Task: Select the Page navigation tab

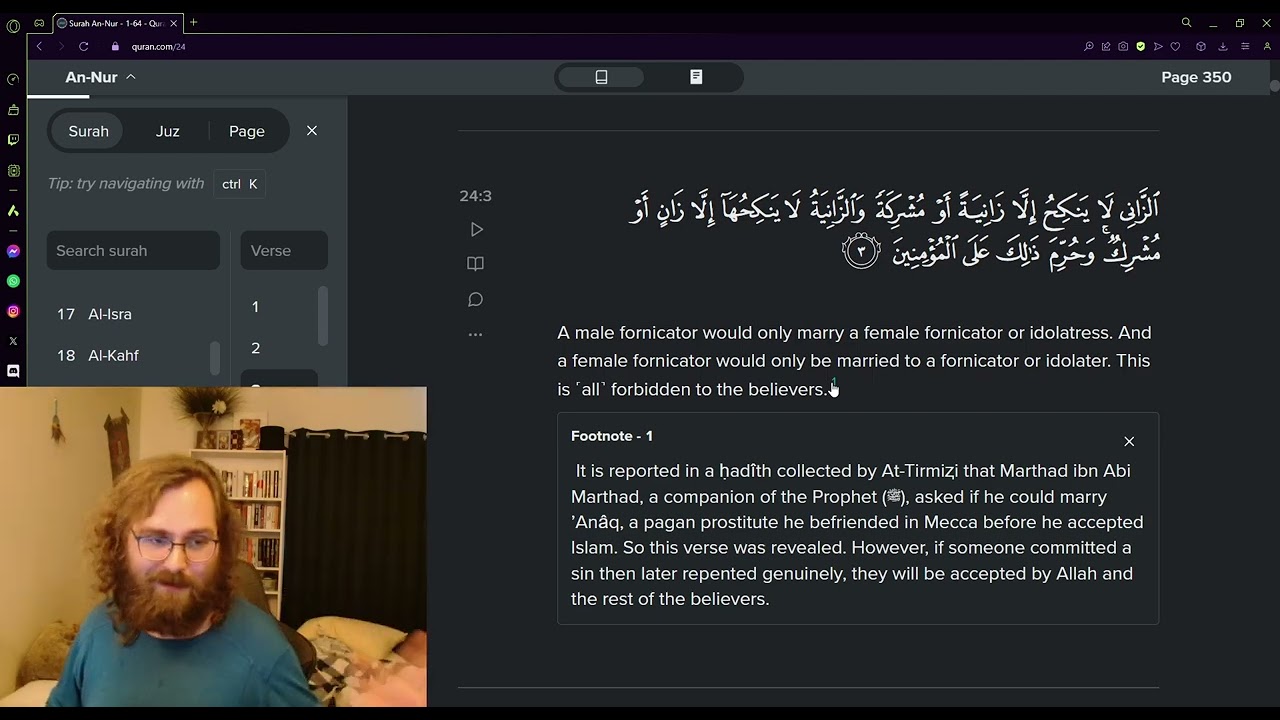Action: pyautogui.click(x=246, y=131)
